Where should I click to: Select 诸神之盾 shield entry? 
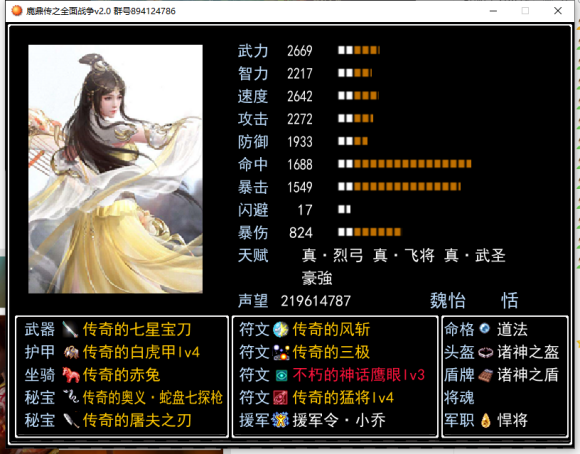coord(528,375)
